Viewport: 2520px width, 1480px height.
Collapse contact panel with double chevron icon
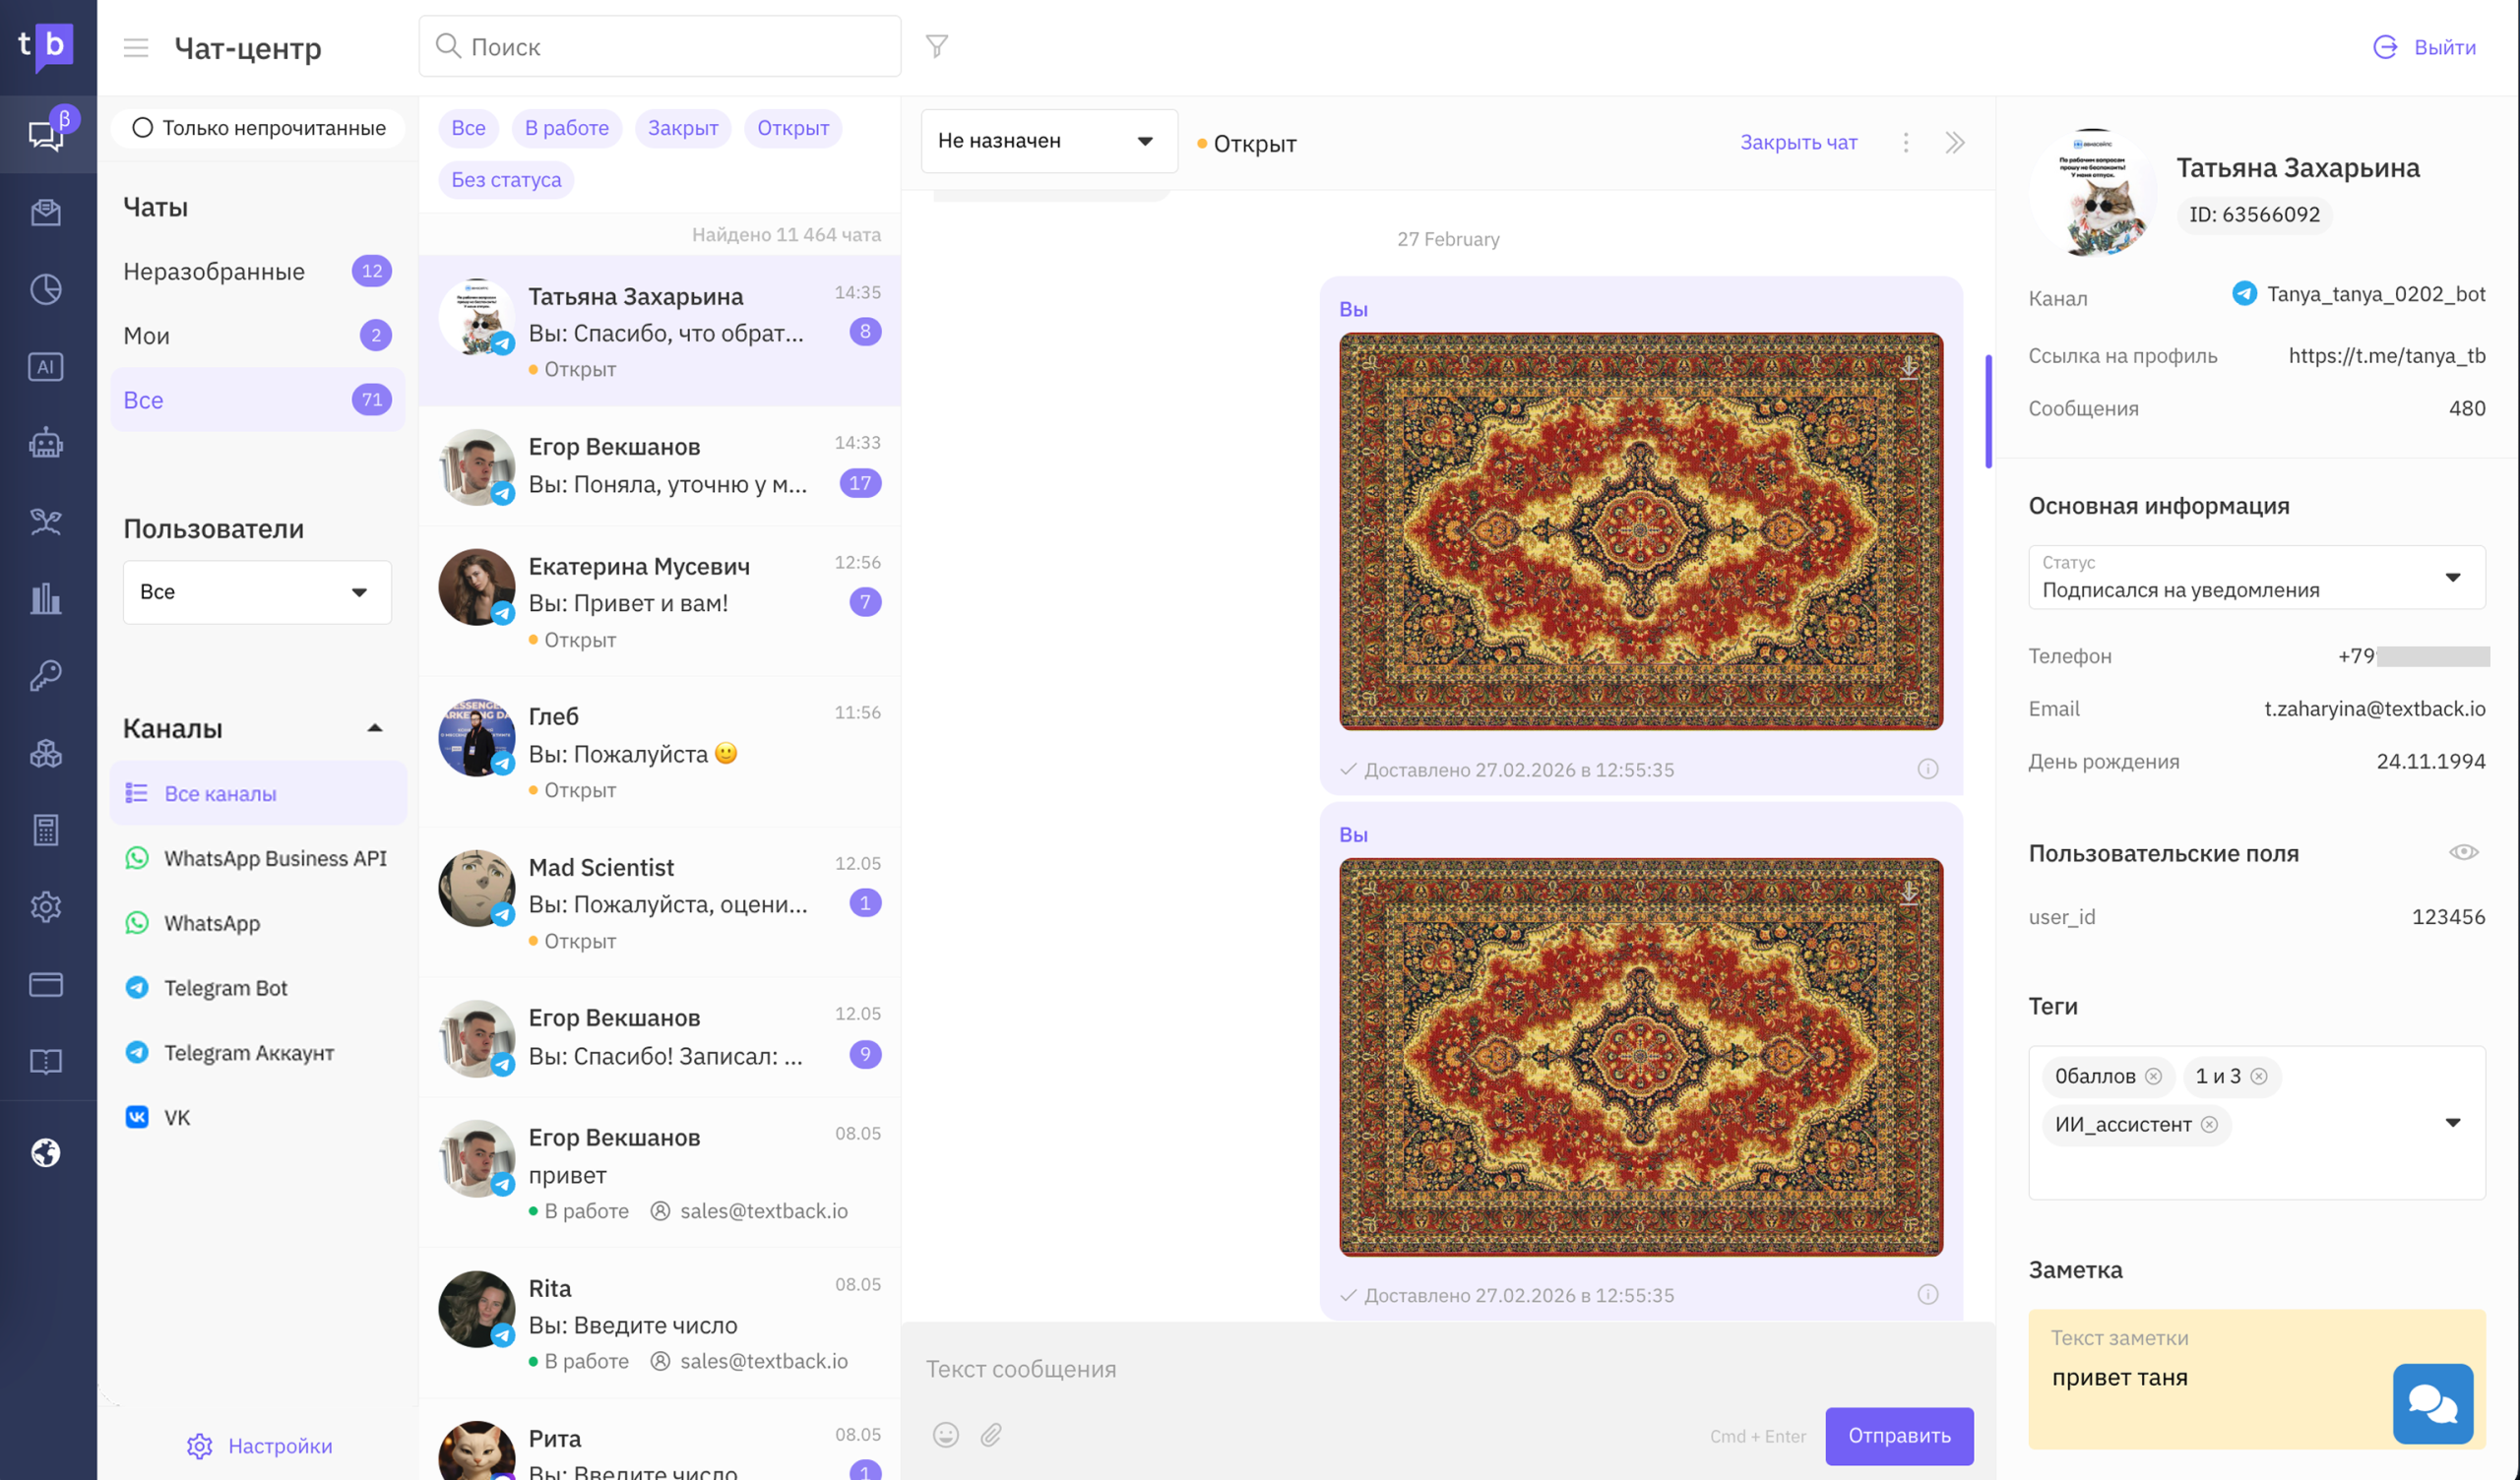tap(1955, 142)
